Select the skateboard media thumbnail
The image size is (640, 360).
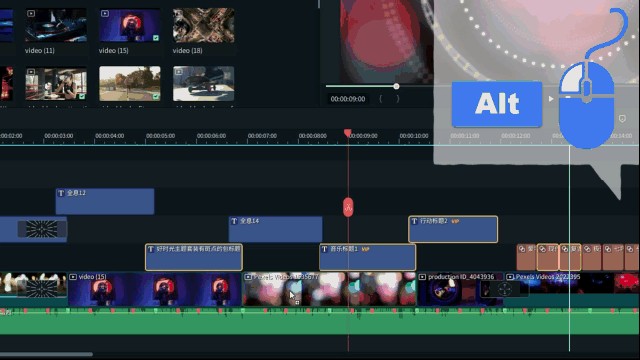click(x=203, y=84)
